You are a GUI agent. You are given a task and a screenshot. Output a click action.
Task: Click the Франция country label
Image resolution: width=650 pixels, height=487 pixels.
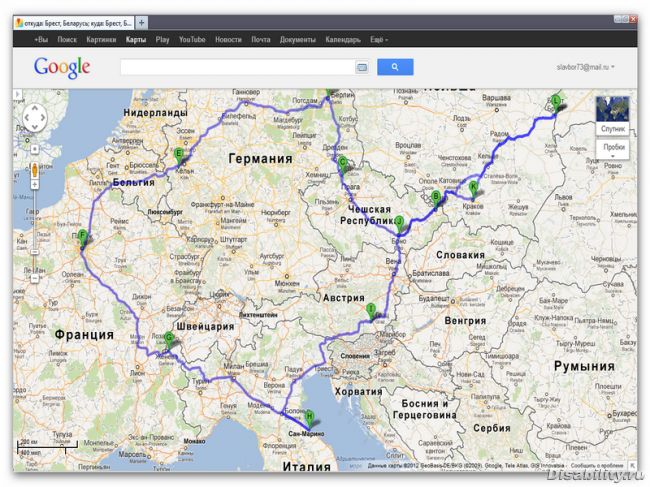point(84,334)
